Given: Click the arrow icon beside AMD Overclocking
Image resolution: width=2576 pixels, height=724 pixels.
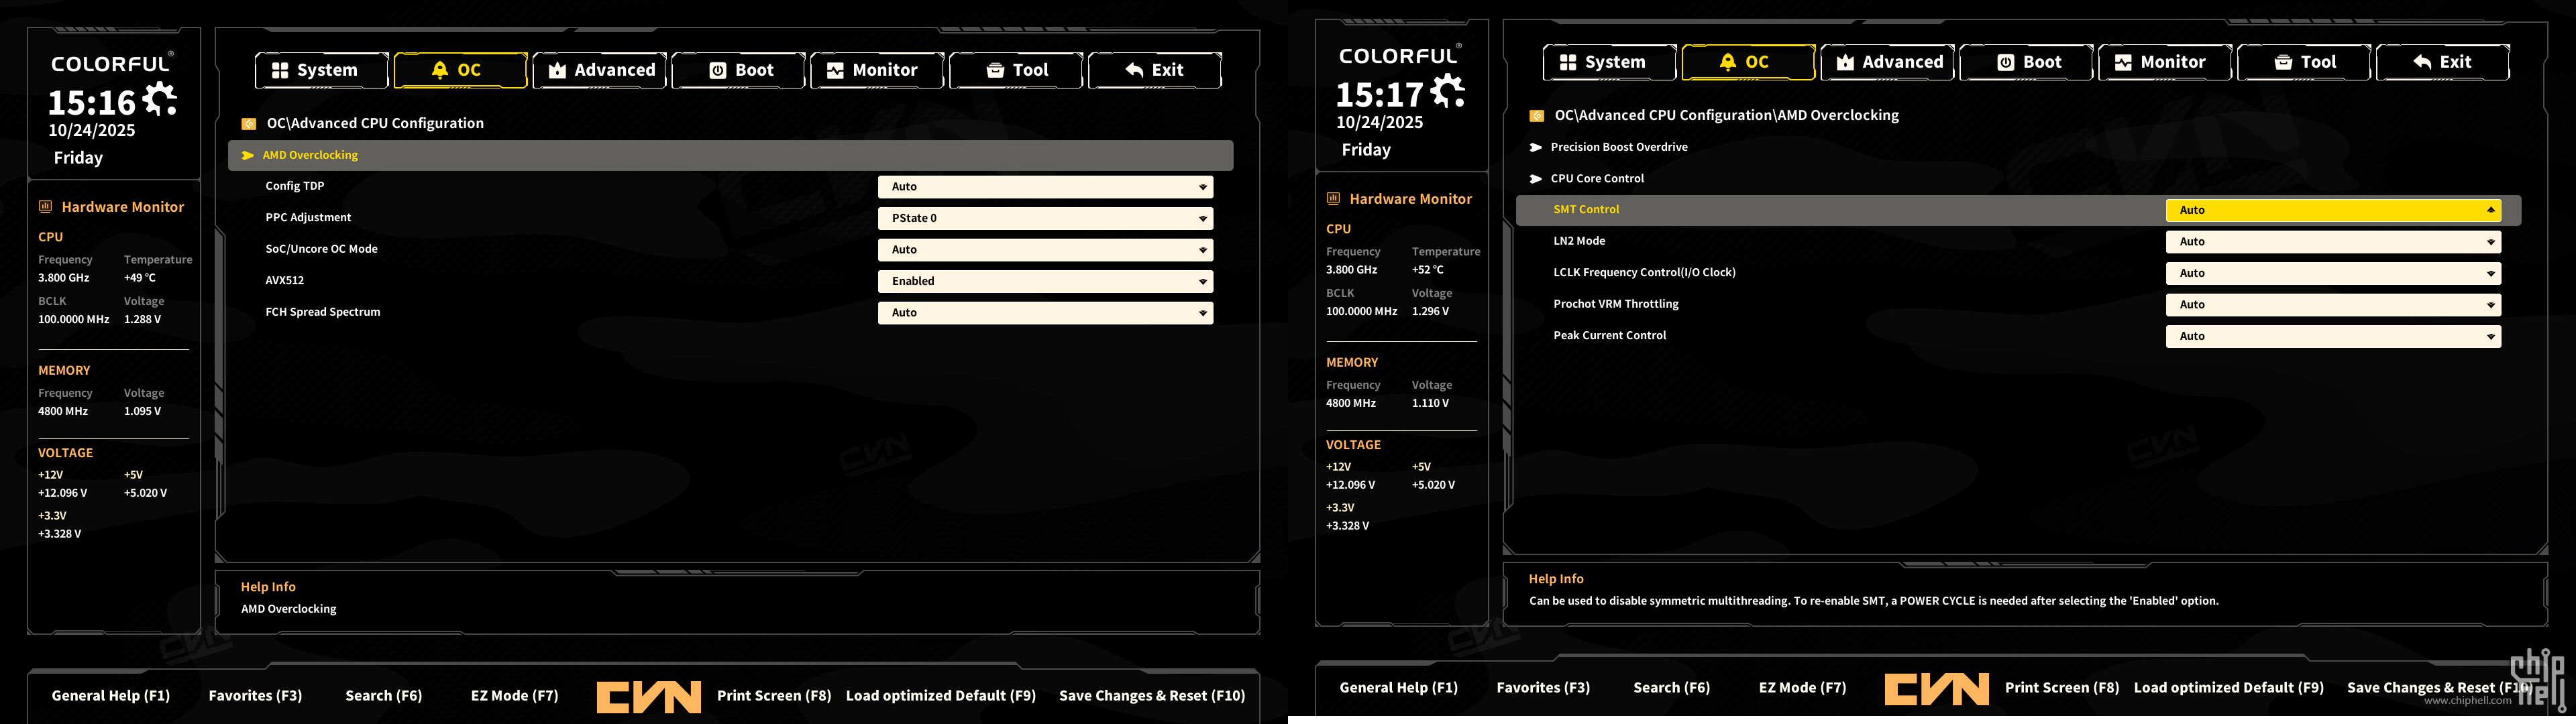Looking at the screenshot, I should (247, 155).
